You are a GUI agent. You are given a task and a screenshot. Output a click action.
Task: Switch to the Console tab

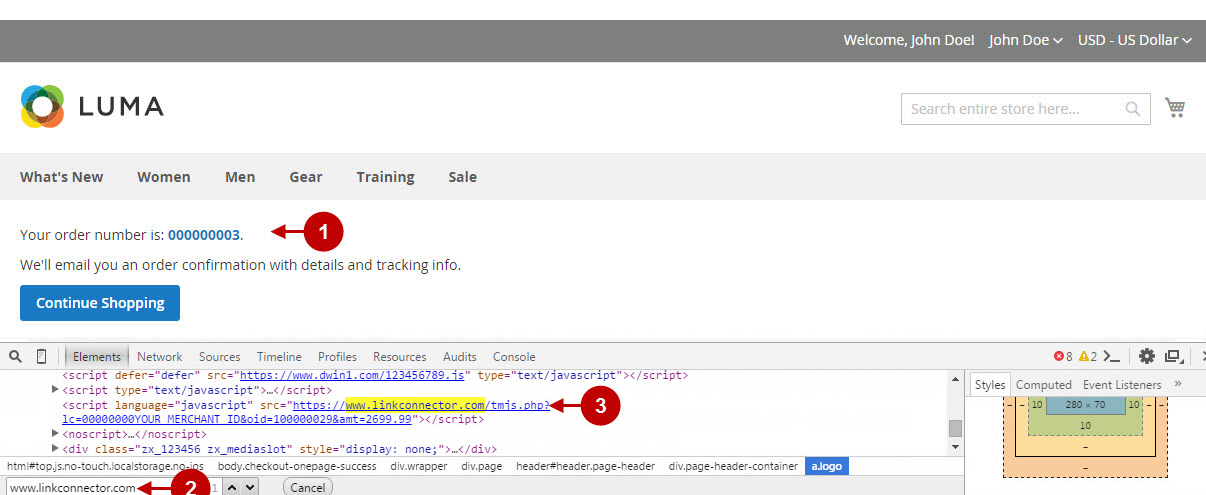pyautogui.click(x=514, y=356)
